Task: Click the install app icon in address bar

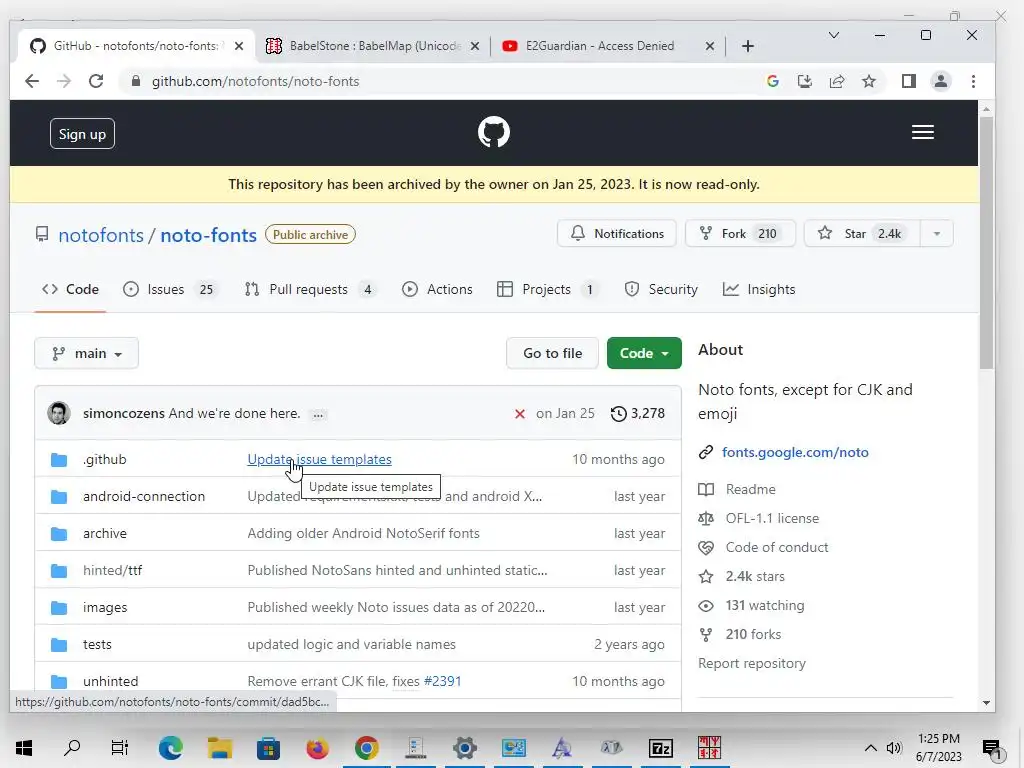Action: point(805,81)
